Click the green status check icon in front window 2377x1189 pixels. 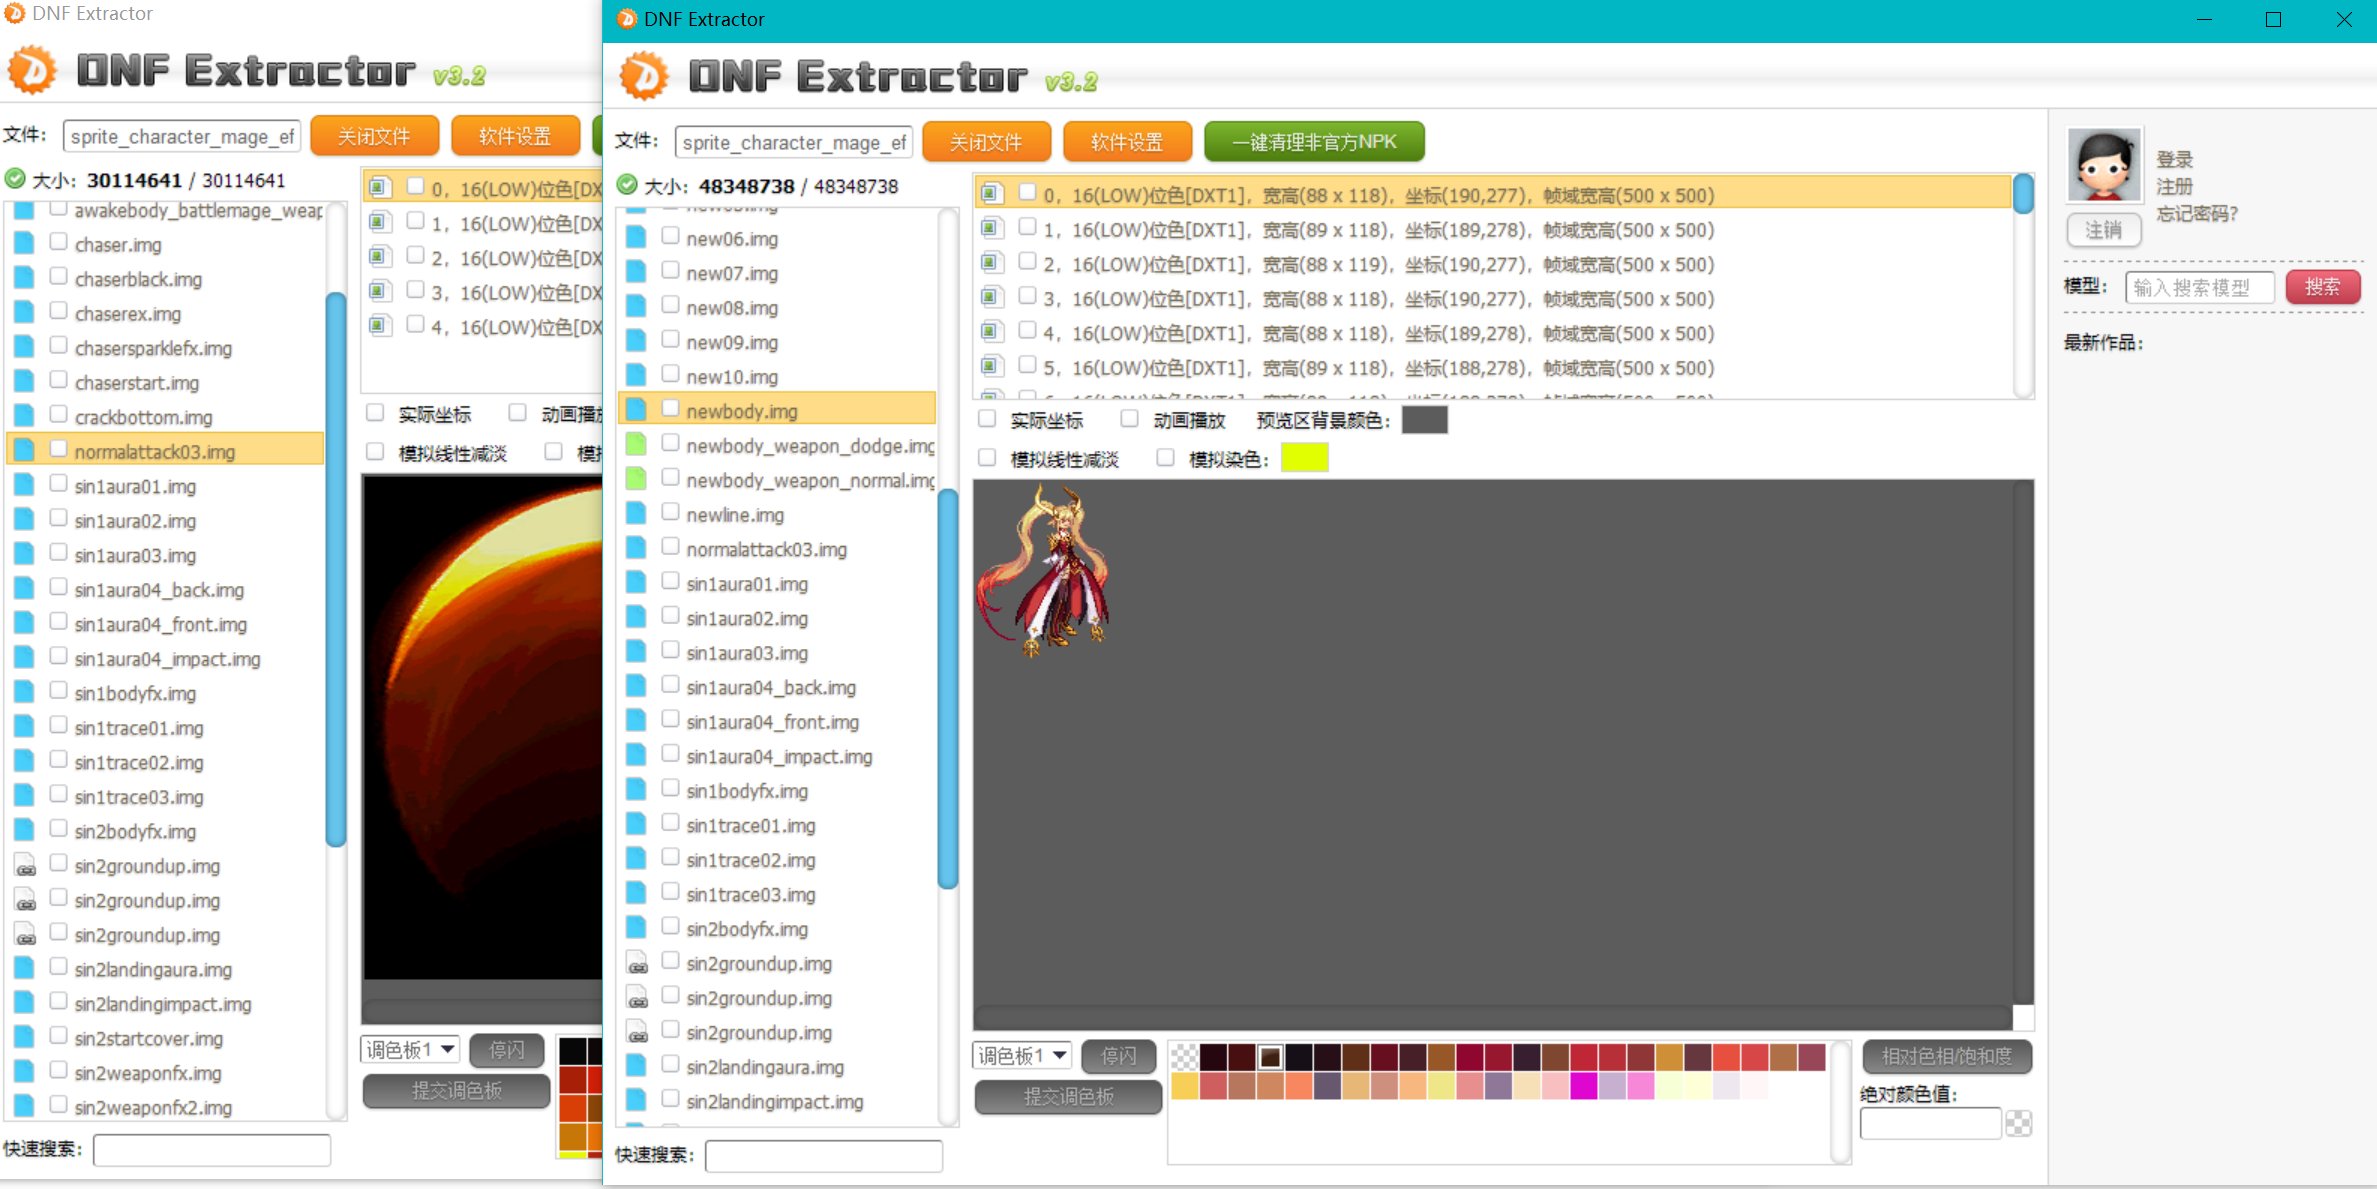627,185
